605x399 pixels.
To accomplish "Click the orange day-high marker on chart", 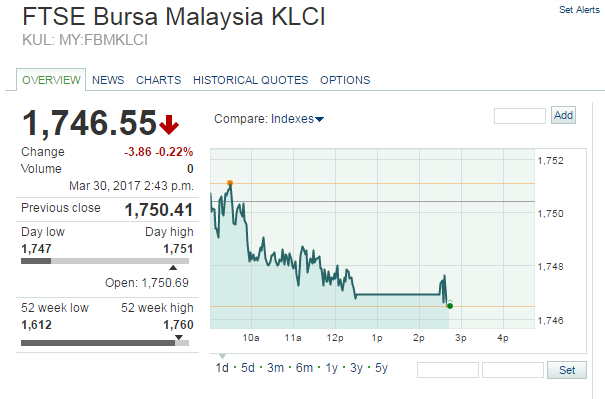I will click(230, 183).
